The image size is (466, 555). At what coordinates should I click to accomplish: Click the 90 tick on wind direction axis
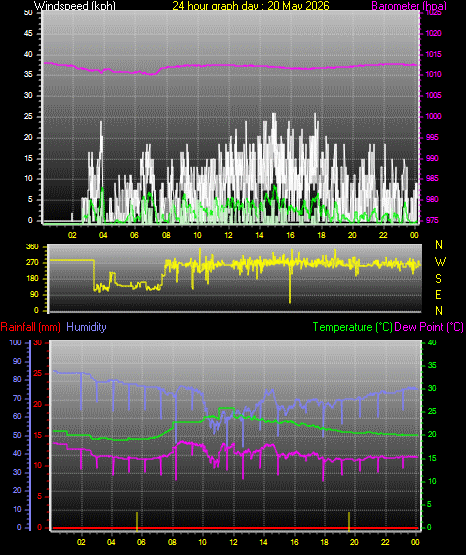[34, 294]
